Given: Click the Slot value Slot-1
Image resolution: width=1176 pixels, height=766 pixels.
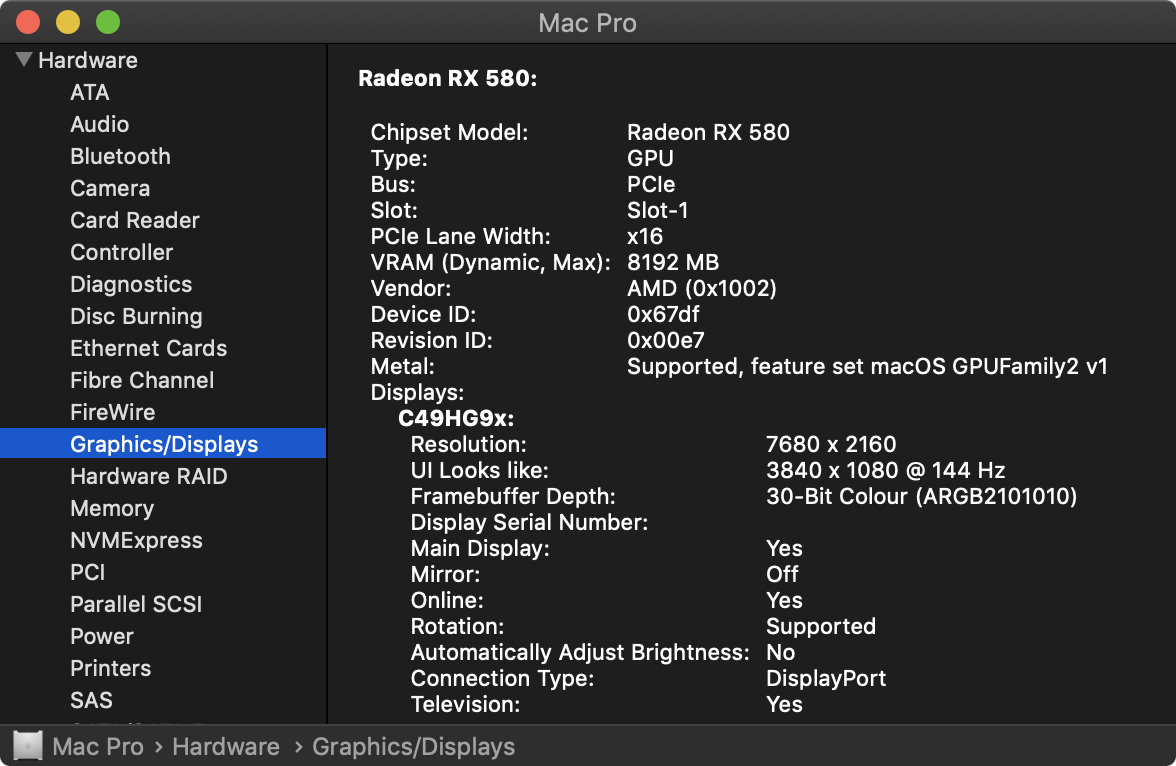Looking at the screenshot, I should pos(658,210).
